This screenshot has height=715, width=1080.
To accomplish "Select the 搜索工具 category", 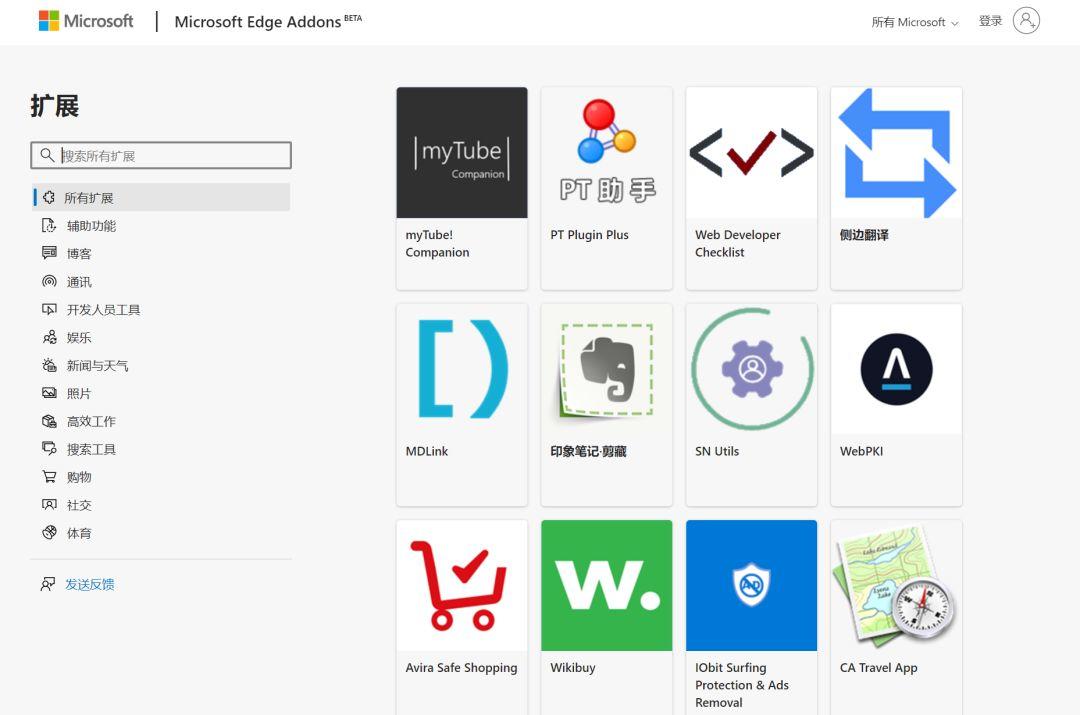I will point(91,449).
